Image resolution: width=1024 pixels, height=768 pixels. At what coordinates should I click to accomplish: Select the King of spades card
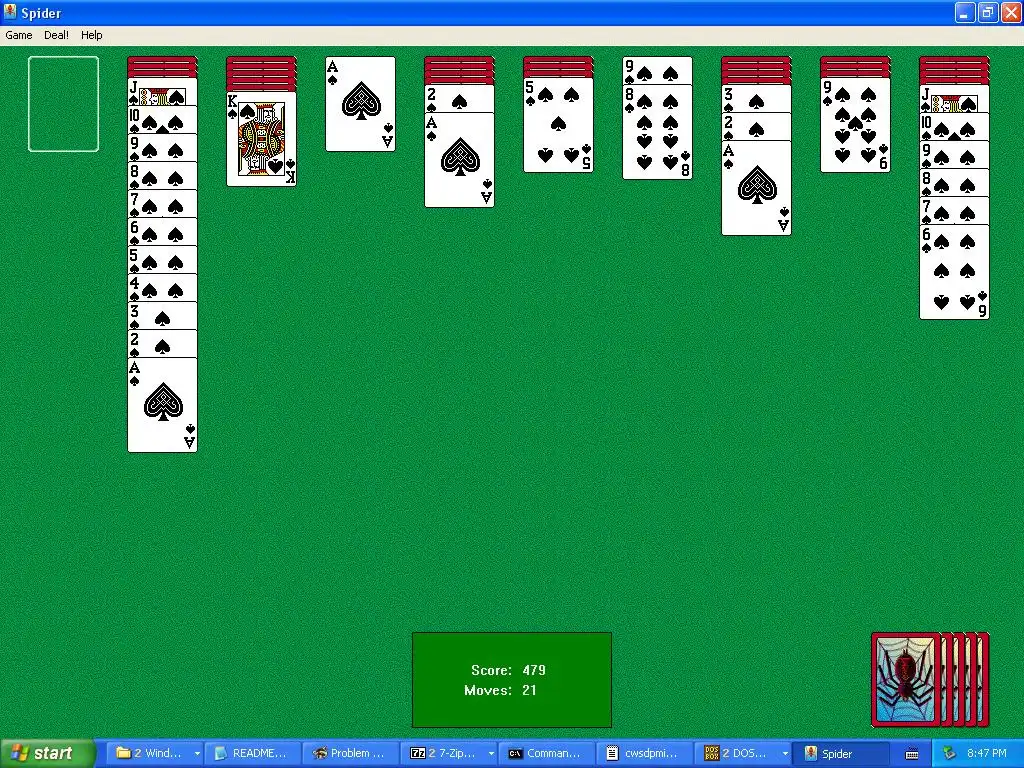(x=261, y=139)
